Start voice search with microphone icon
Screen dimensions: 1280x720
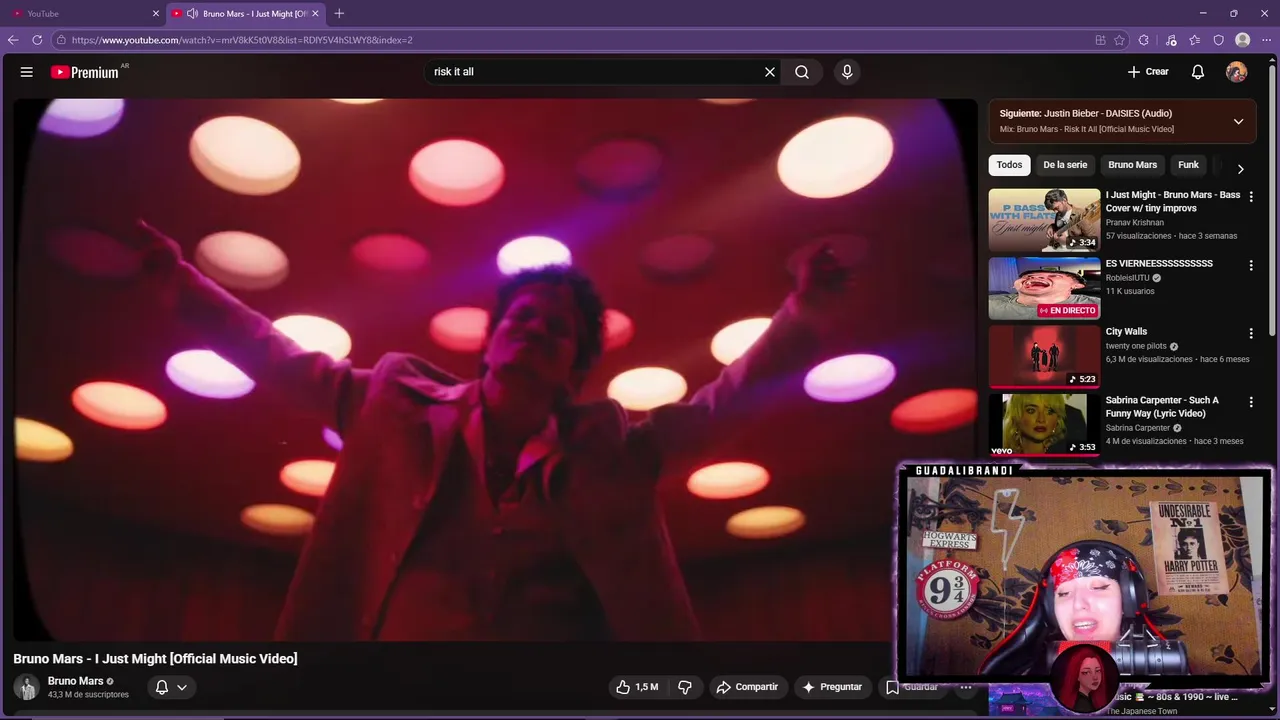point(847,72)
